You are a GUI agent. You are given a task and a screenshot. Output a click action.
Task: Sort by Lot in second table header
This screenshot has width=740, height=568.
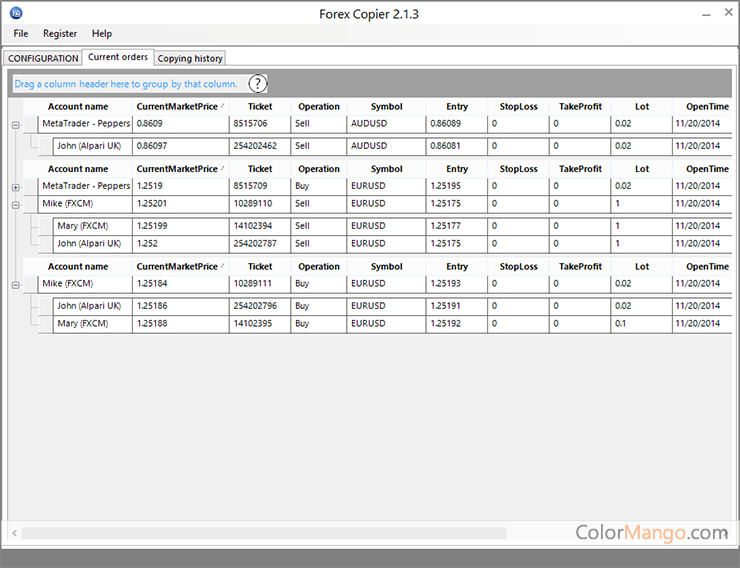tap(642, 169)
